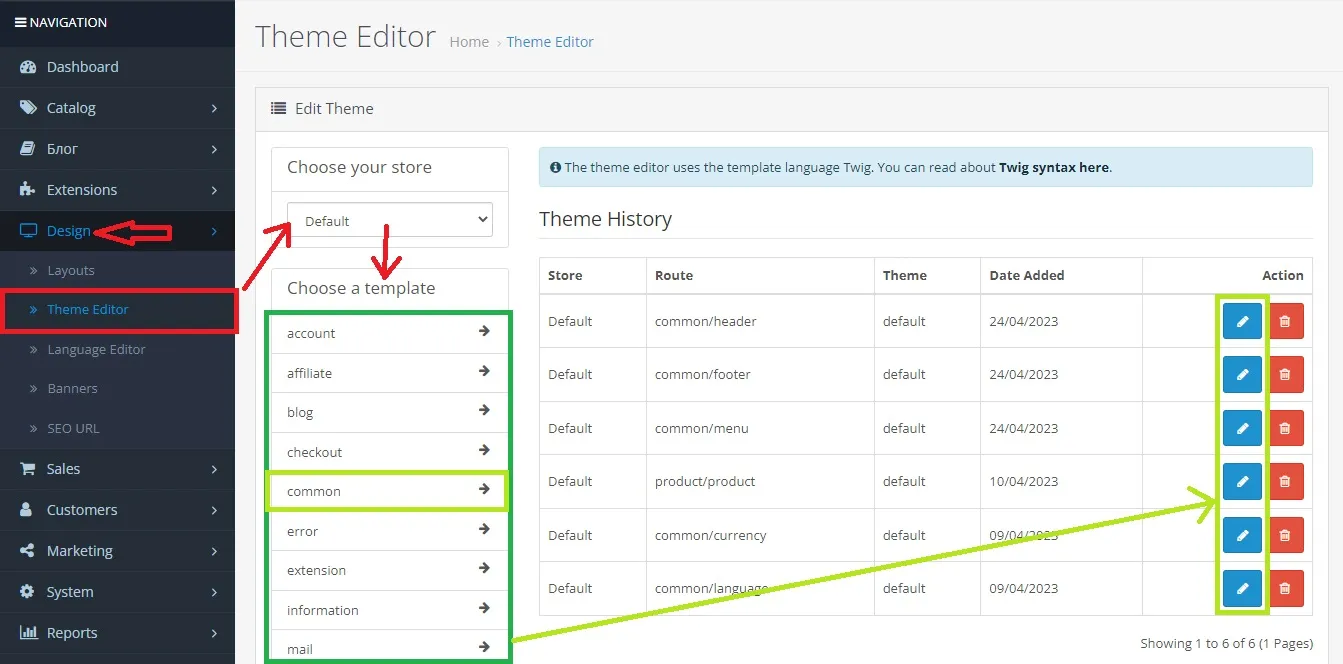This screenshot has width=1343, height=664.
Task: Click the trash icon for product/product
Action: 1285,482
